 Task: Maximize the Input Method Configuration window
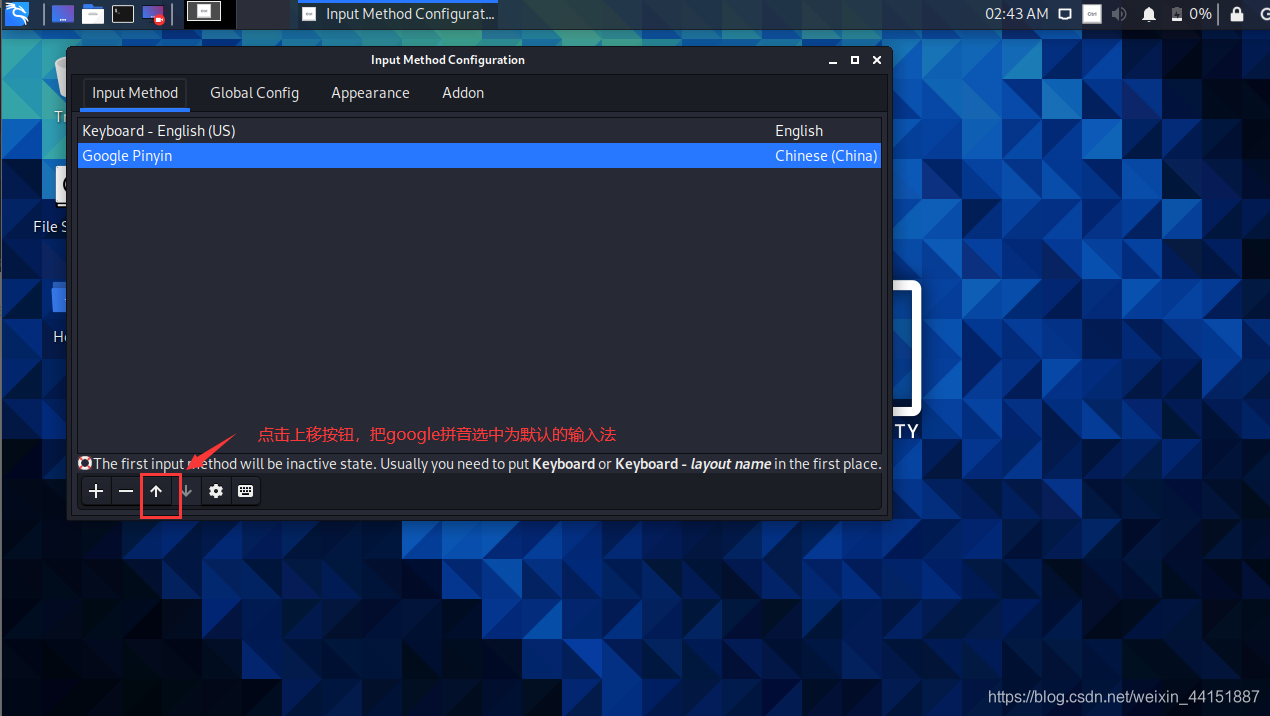point(855,60)
